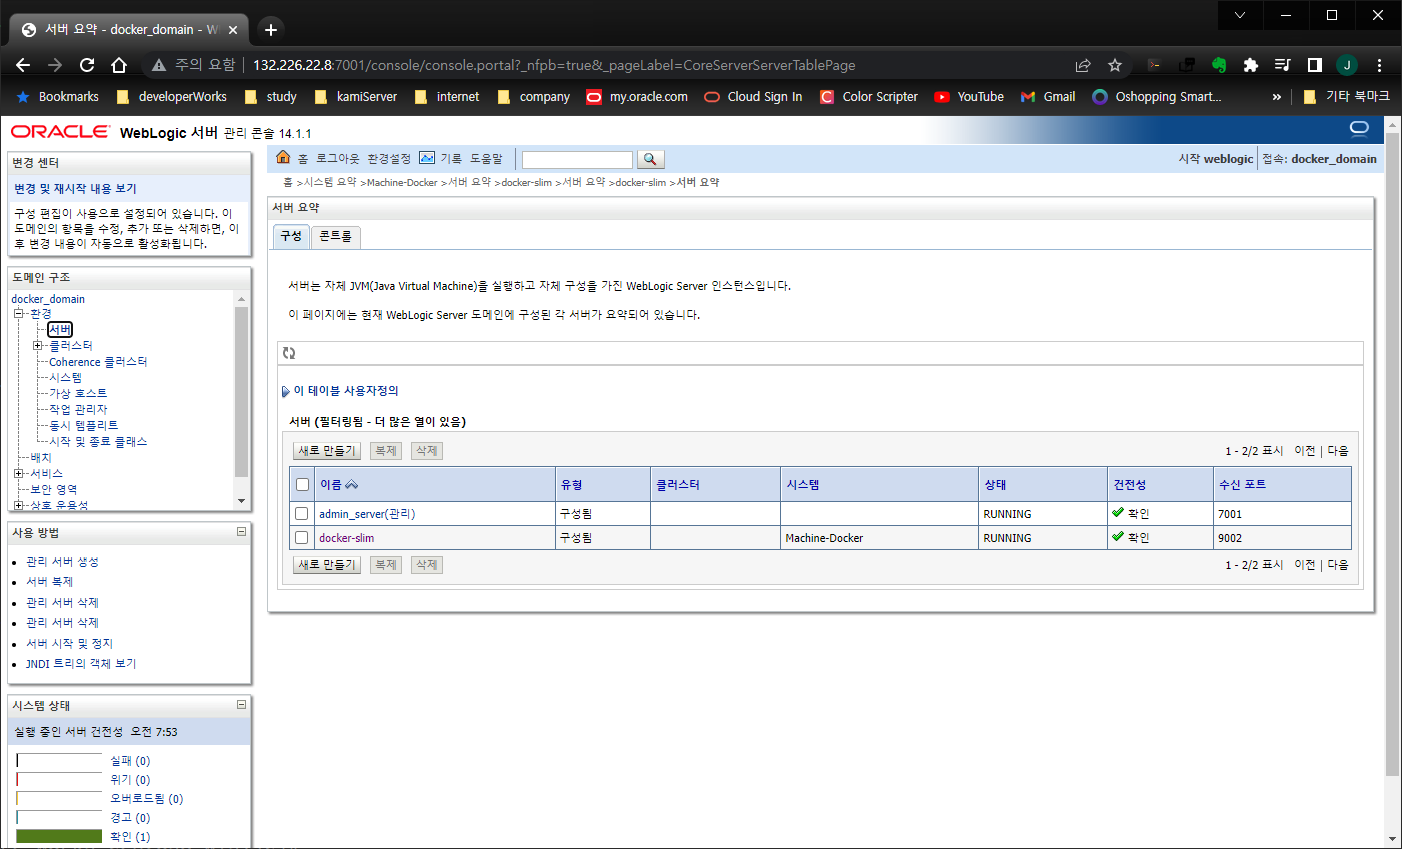Reload the page with the browser refresh icon
The height and width of the screenshot is (849, 1402).
click(x=87, y=65)
